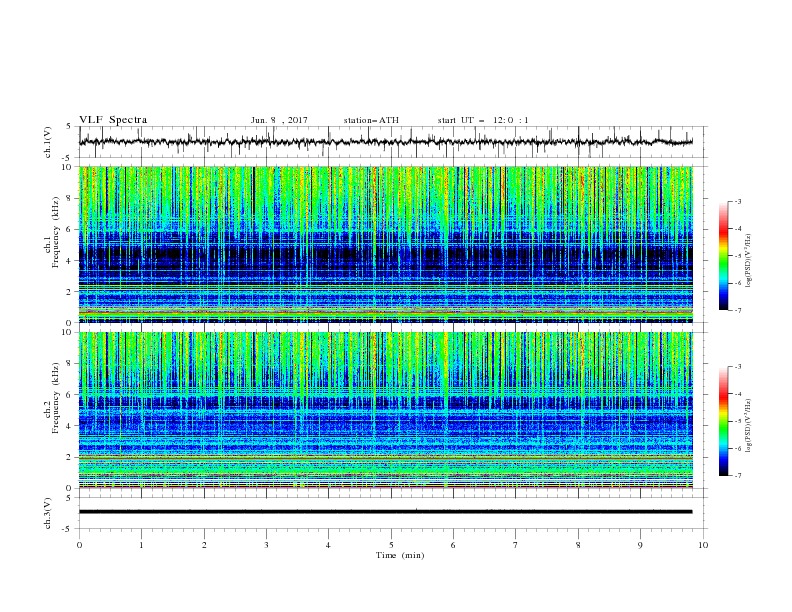Click the ch.3 flat black voltage trace

385,512
